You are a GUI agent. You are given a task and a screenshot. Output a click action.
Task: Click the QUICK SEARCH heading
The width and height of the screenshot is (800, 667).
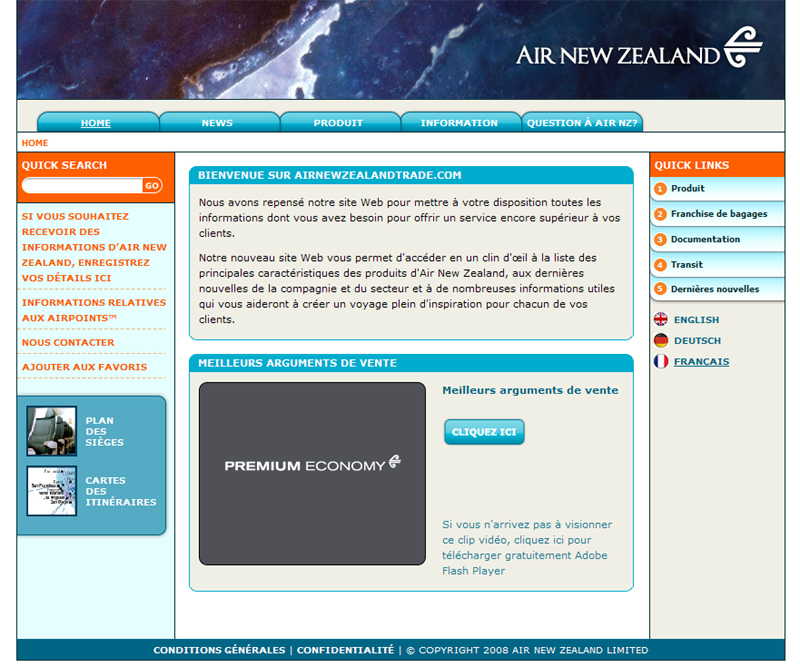click(64, 165)
